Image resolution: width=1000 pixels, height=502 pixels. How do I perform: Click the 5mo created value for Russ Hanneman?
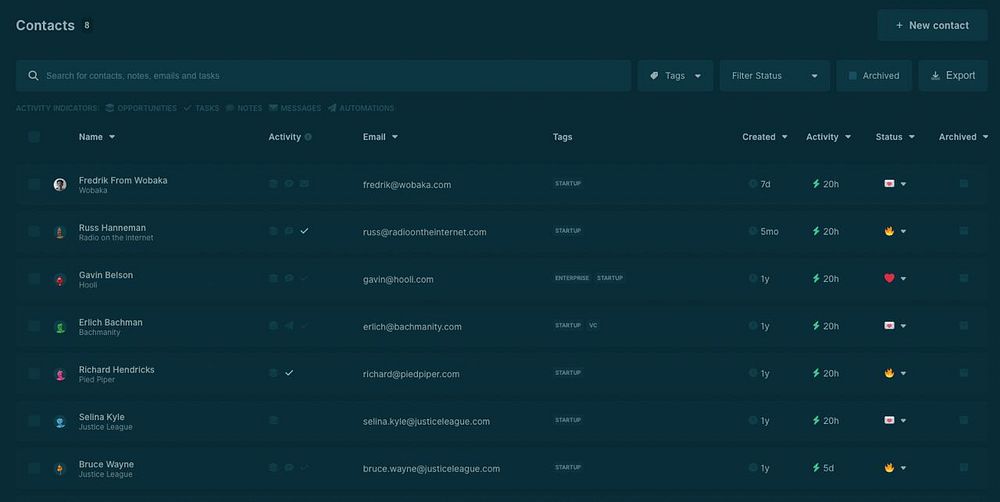[769, 232]
